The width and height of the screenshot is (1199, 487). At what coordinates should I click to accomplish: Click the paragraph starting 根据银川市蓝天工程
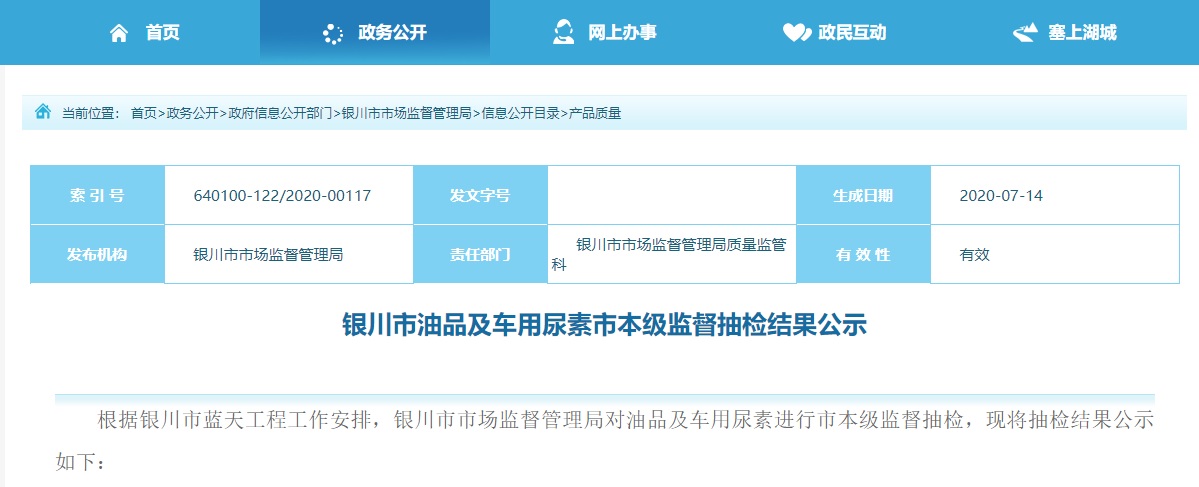604,441
